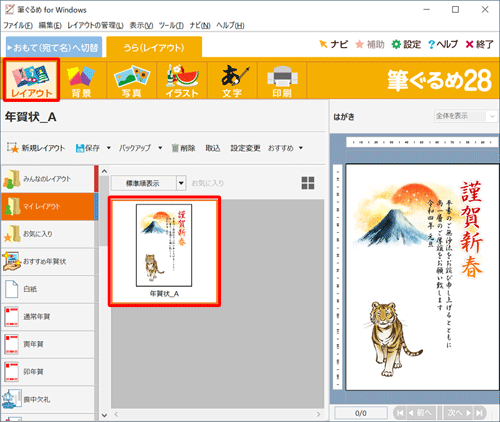Select 卯年賀 category
The width and height of the screenshot is (500, 422).
(x=48, y=372)
